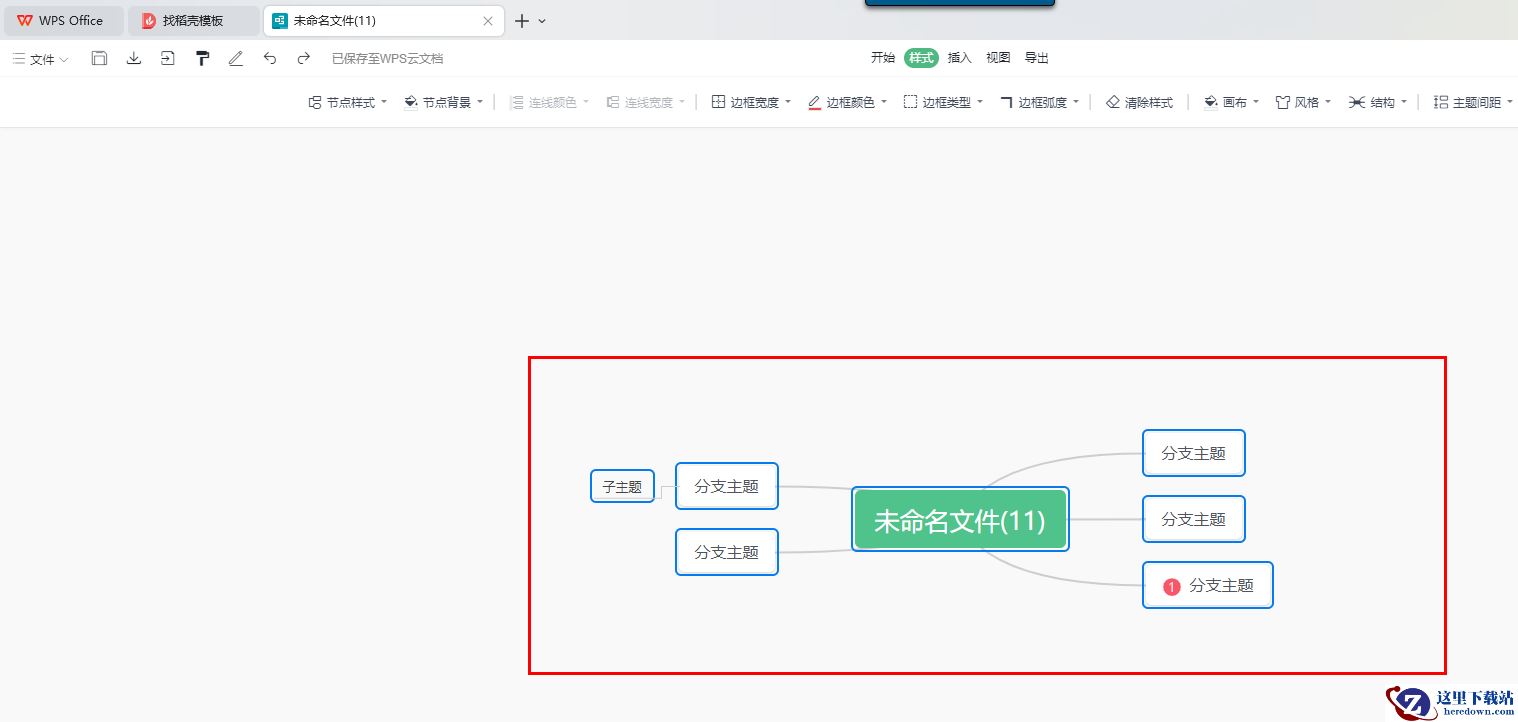Select the central 未命名文件(11) node
The width and height of the screenshot is (1518, 722).
click(960, 520)
